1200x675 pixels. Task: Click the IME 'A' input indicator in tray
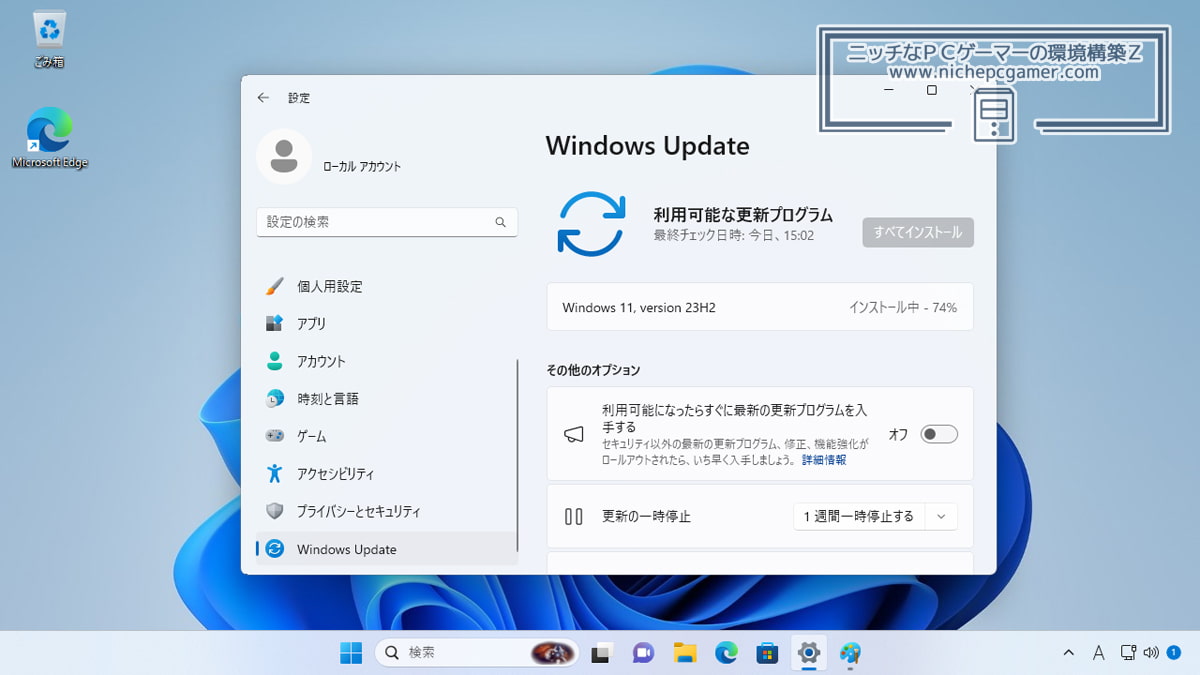click(1098, 653)
